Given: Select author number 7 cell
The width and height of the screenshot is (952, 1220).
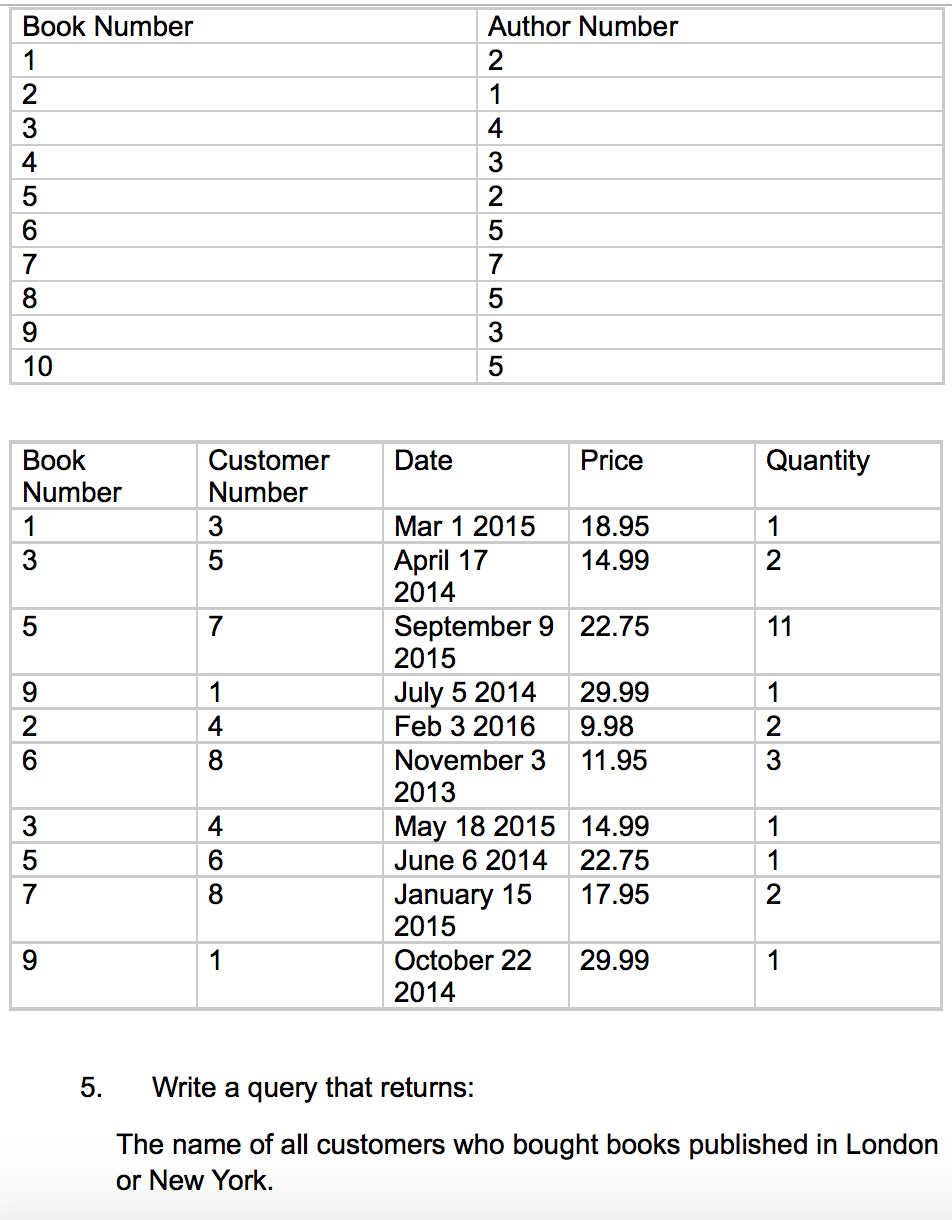Looking at the screenshot, I should [495, 265].
